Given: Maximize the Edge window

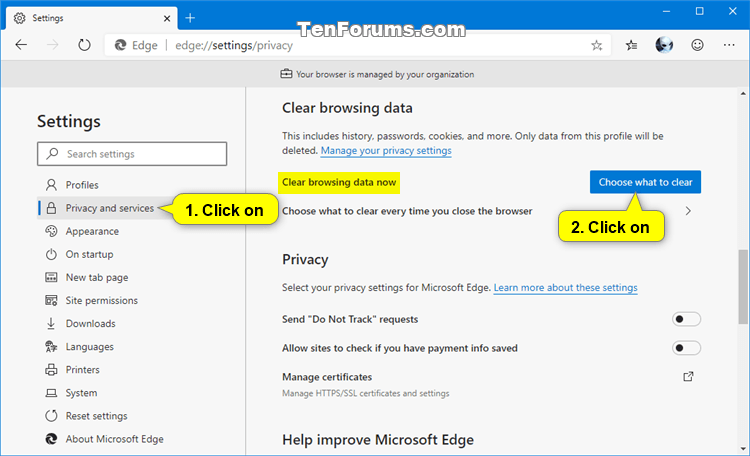Looking at the screenshot, I should point(699,11).
